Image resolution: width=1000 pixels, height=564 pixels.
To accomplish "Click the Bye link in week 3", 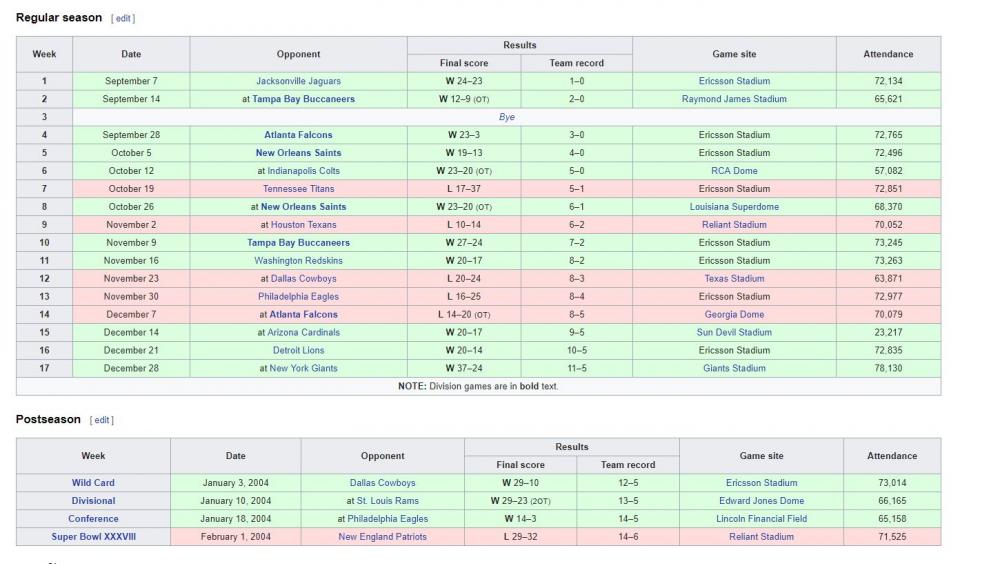I will pyautogui.click(x=507, y=117).
